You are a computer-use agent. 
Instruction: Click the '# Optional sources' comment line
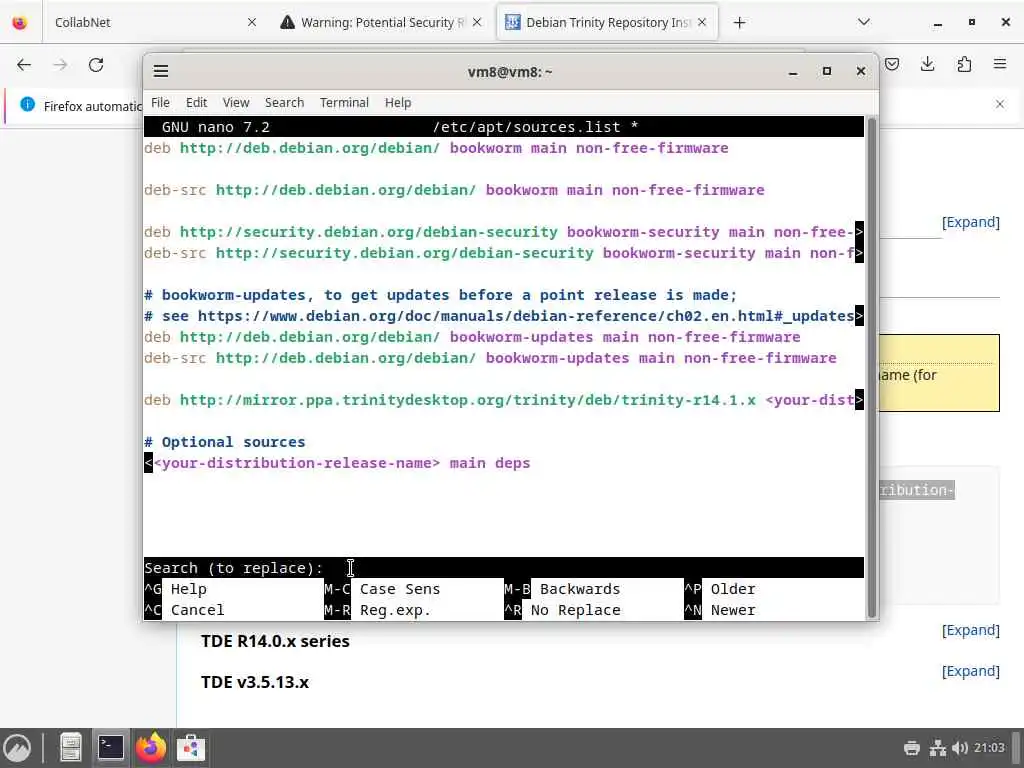tap(225, 442)
